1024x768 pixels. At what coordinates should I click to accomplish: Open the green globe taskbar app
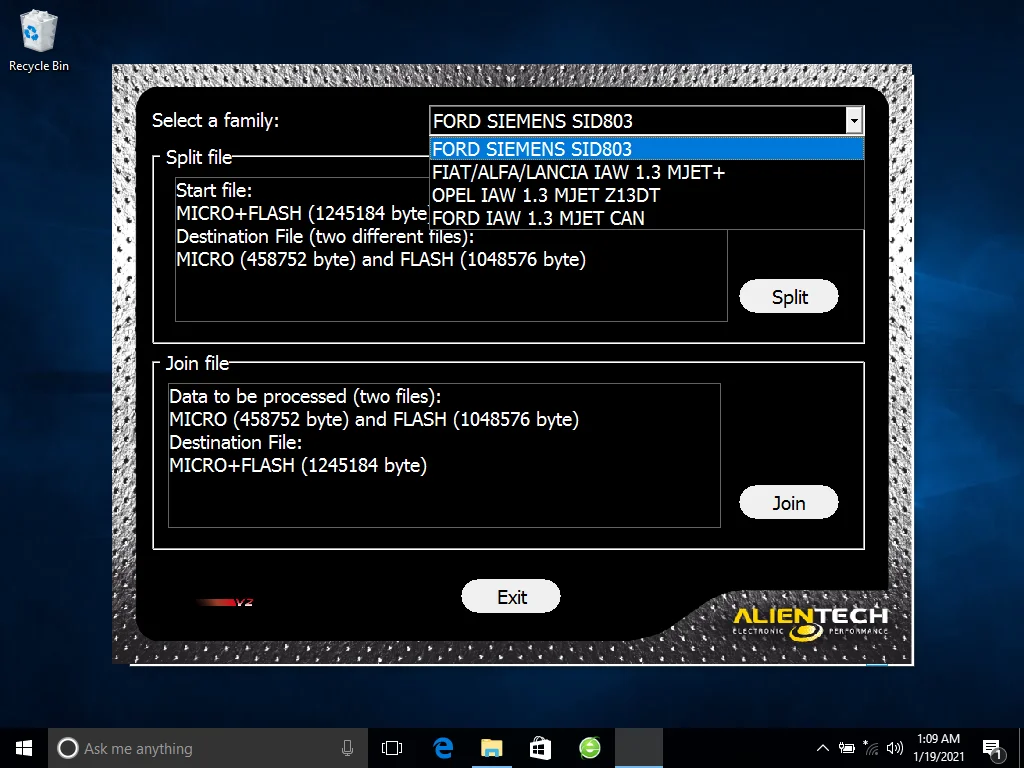[590, 748]
